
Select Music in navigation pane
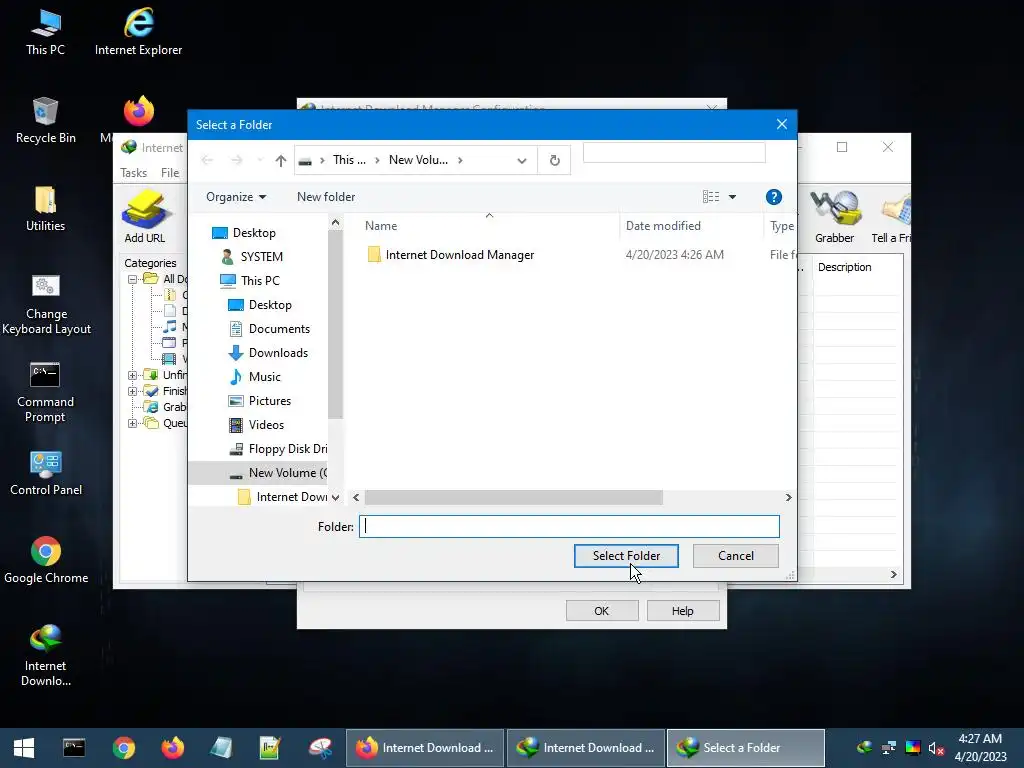[255, 377]
